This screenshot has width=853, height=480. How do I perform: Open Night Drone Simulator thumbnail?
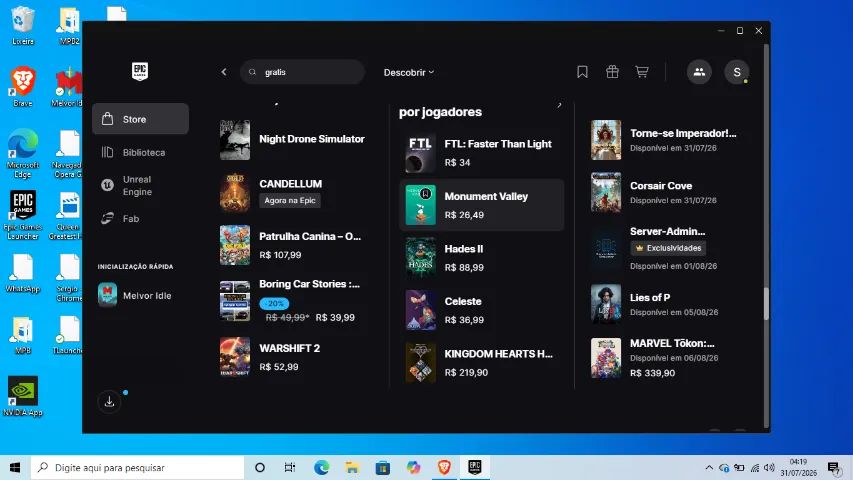[234, 140]
